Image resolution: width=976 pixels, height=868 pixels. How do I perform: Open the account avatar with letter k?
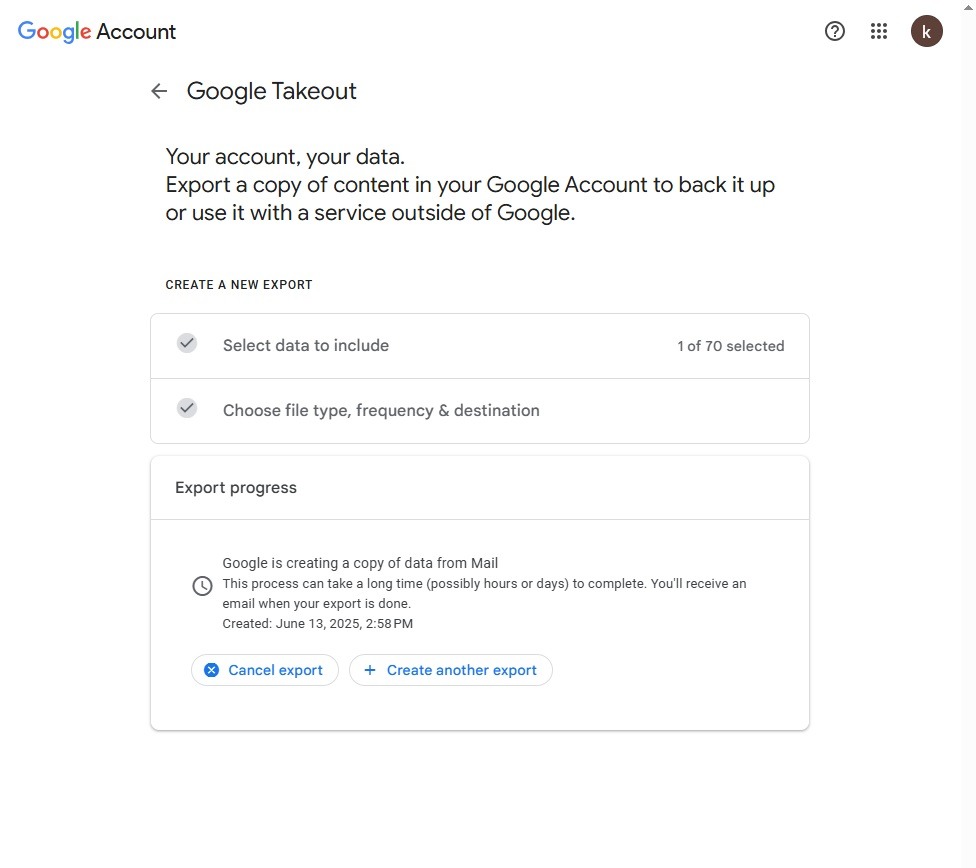point(926,31)
